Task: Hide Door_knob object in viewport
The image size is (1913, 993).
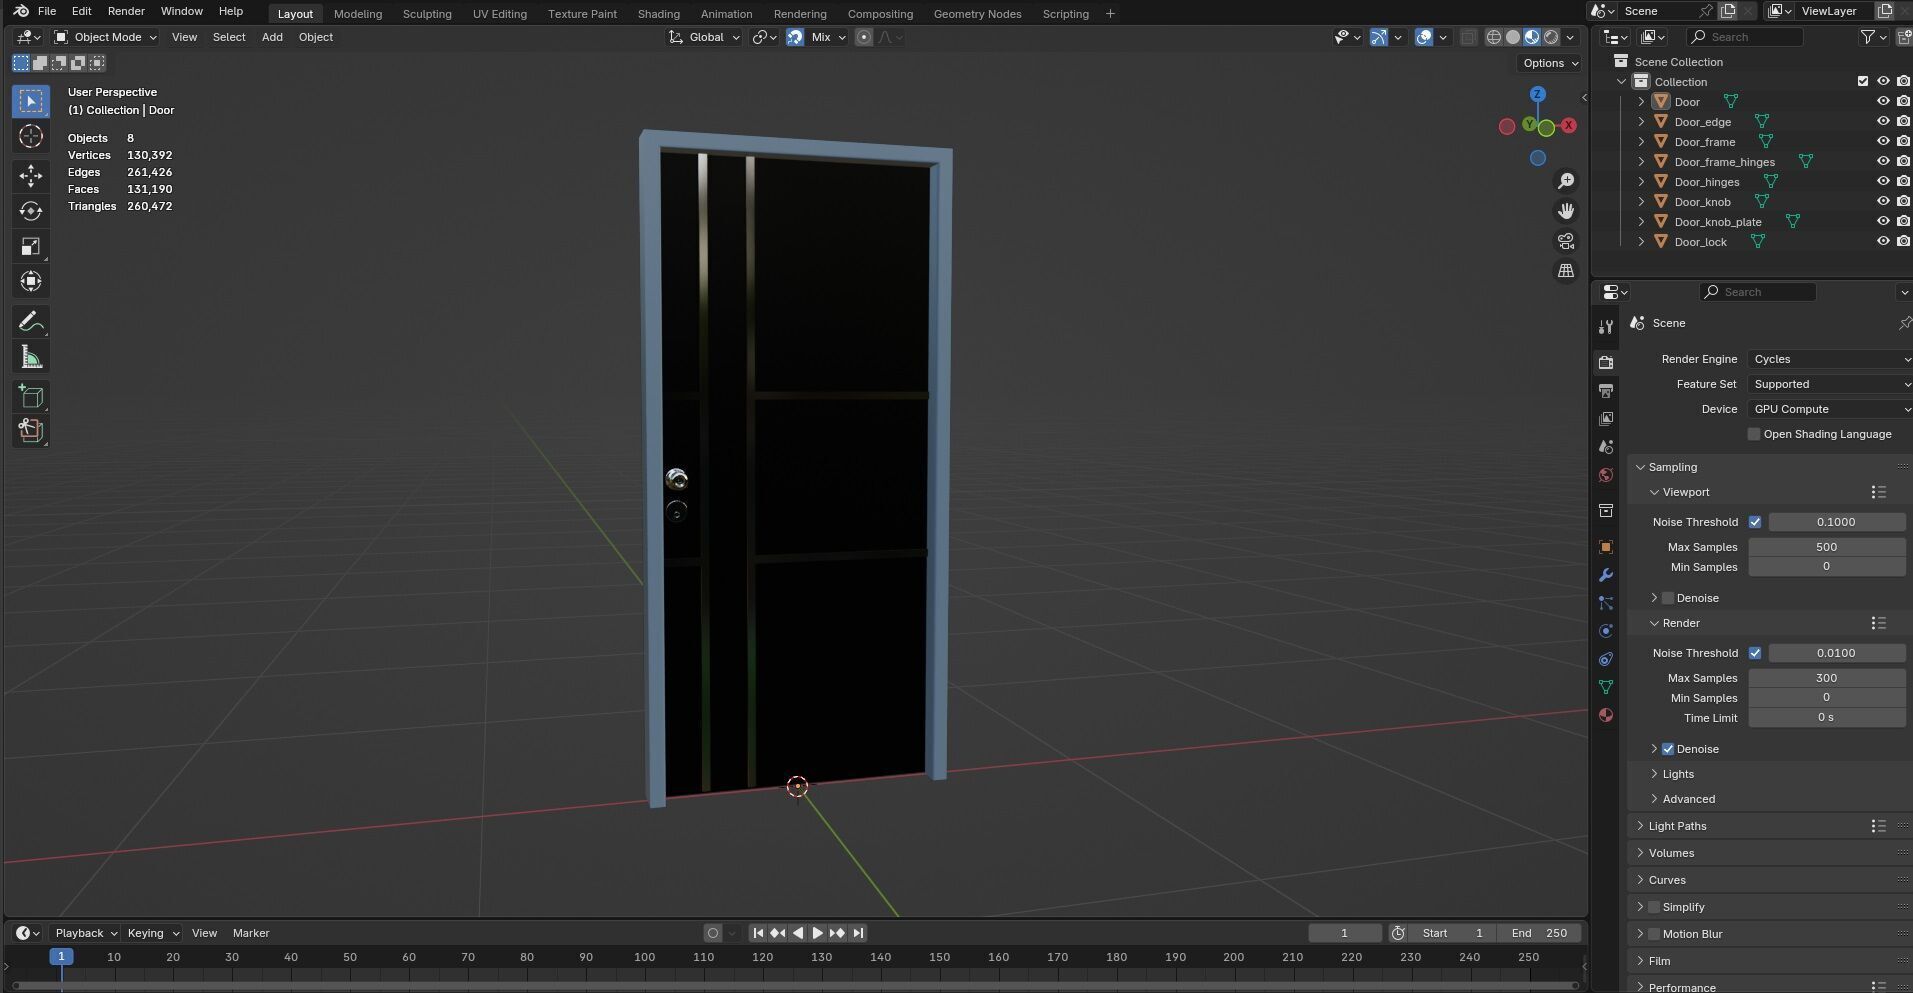Action: [x=1883, y=201]
